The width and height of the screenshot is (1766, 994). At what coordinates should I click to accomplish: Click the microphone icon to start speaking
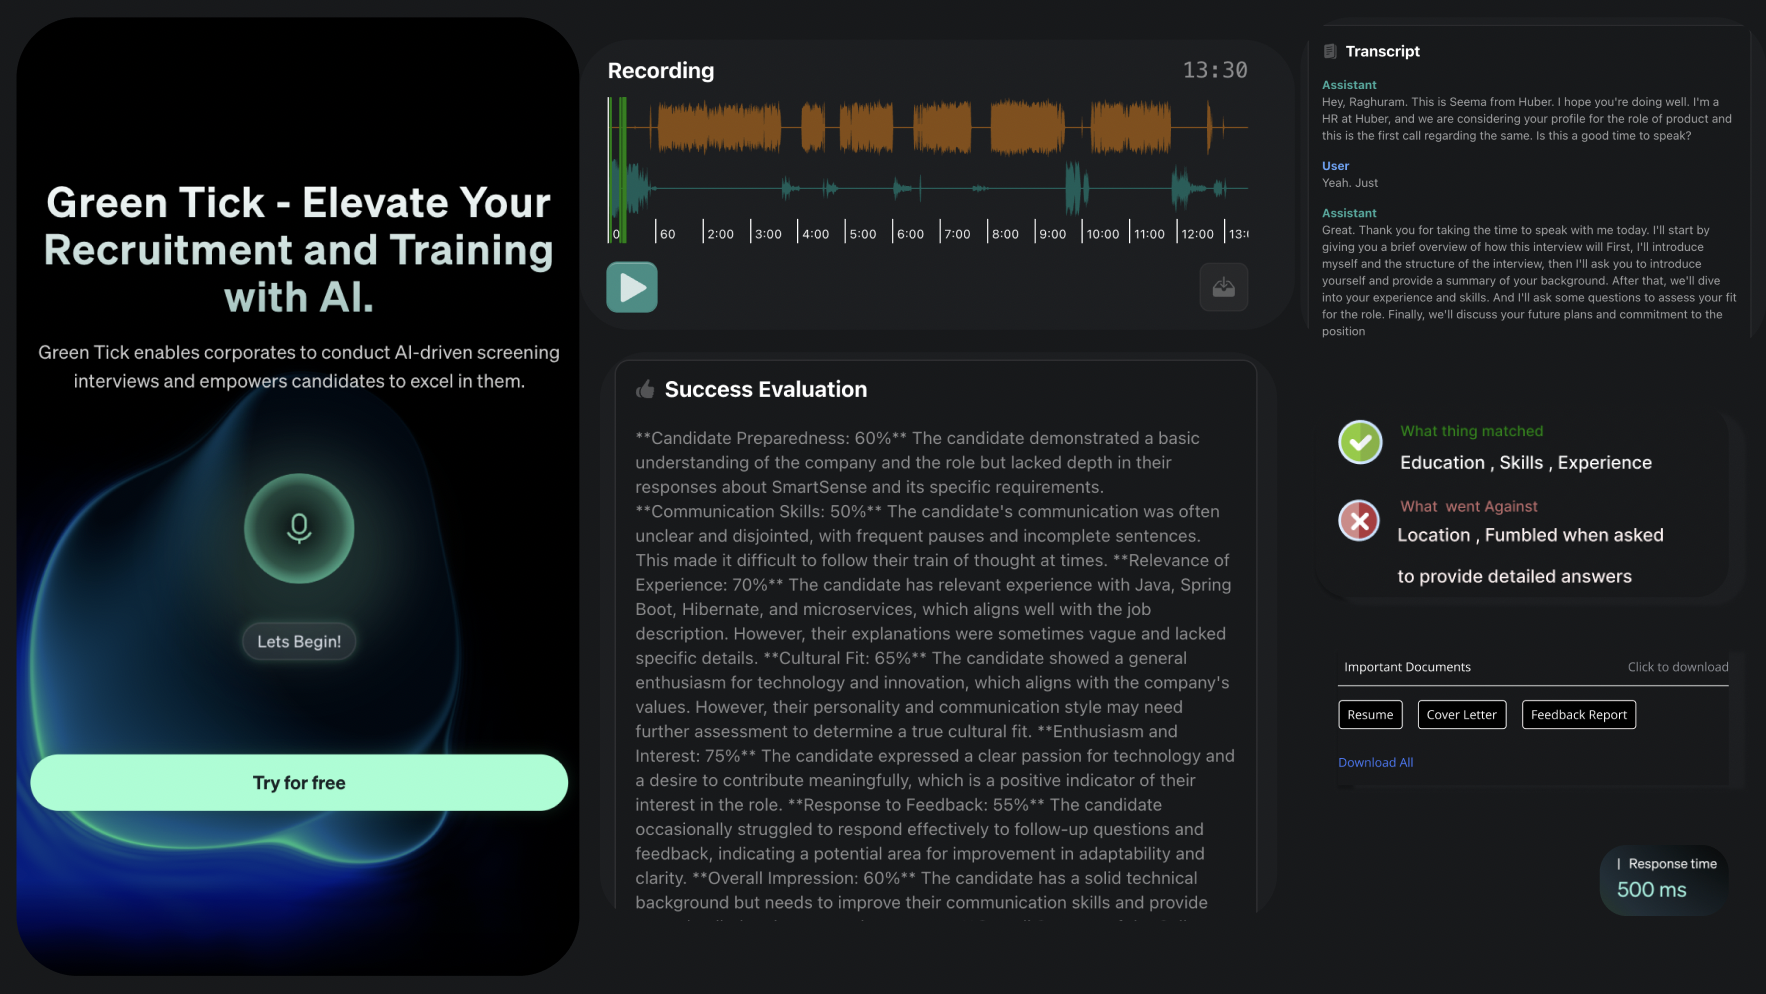point(299,528)
